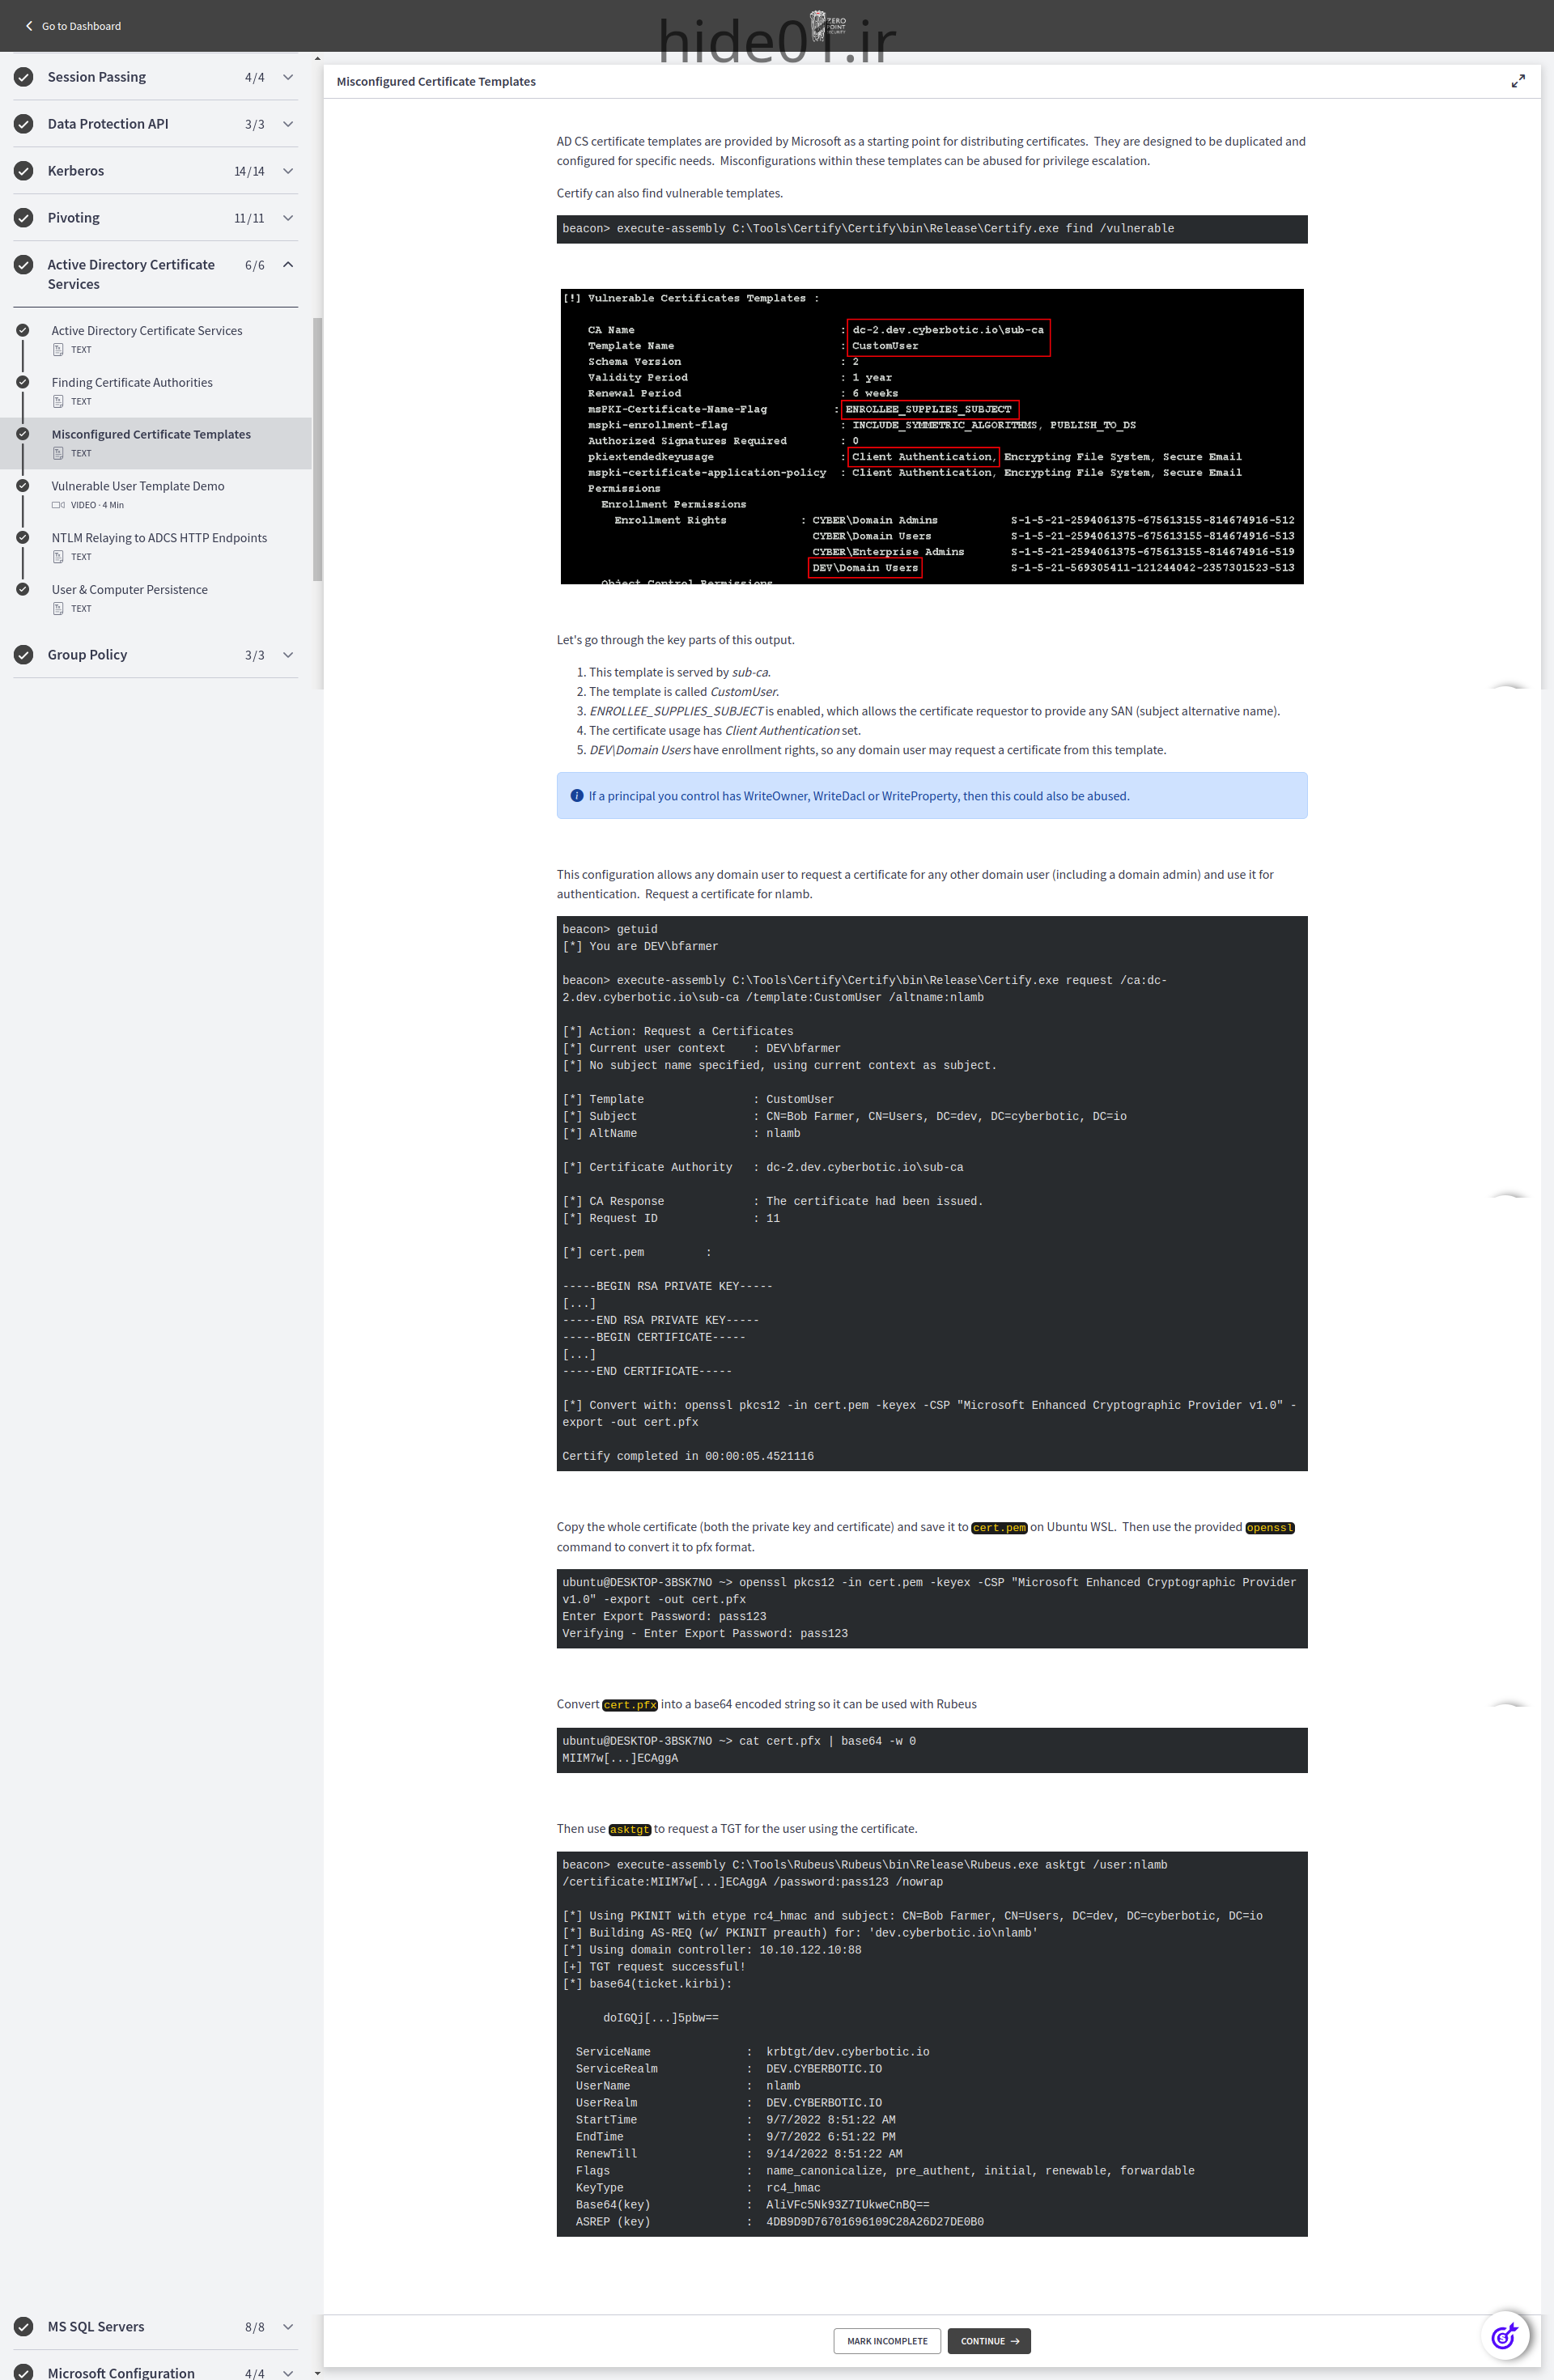1554x2380 pixels.
Task: Expand the Pivoting section chevron
Action: [288, 218]
